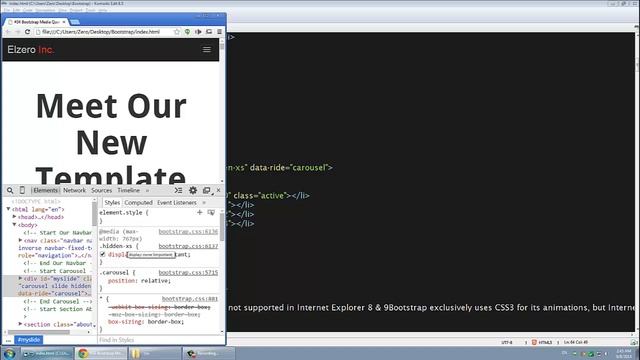Add new style rule with plus icon
The height and width of the screenshot is (360, 640).
click(x=200, y=212)
